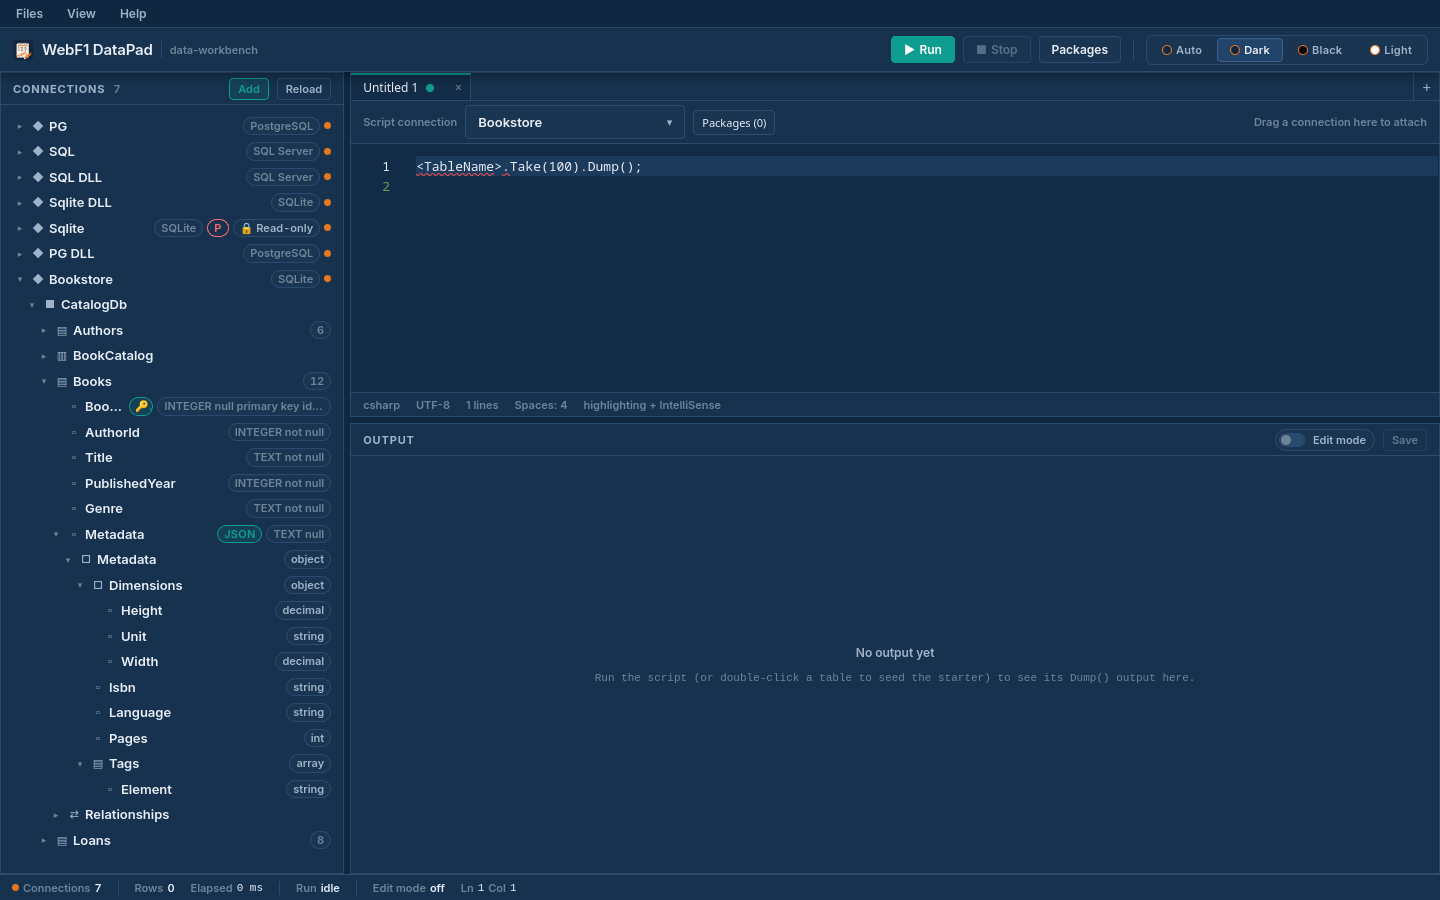
Task: Toggle the Edit mode switch
Action: point(1292,440)
